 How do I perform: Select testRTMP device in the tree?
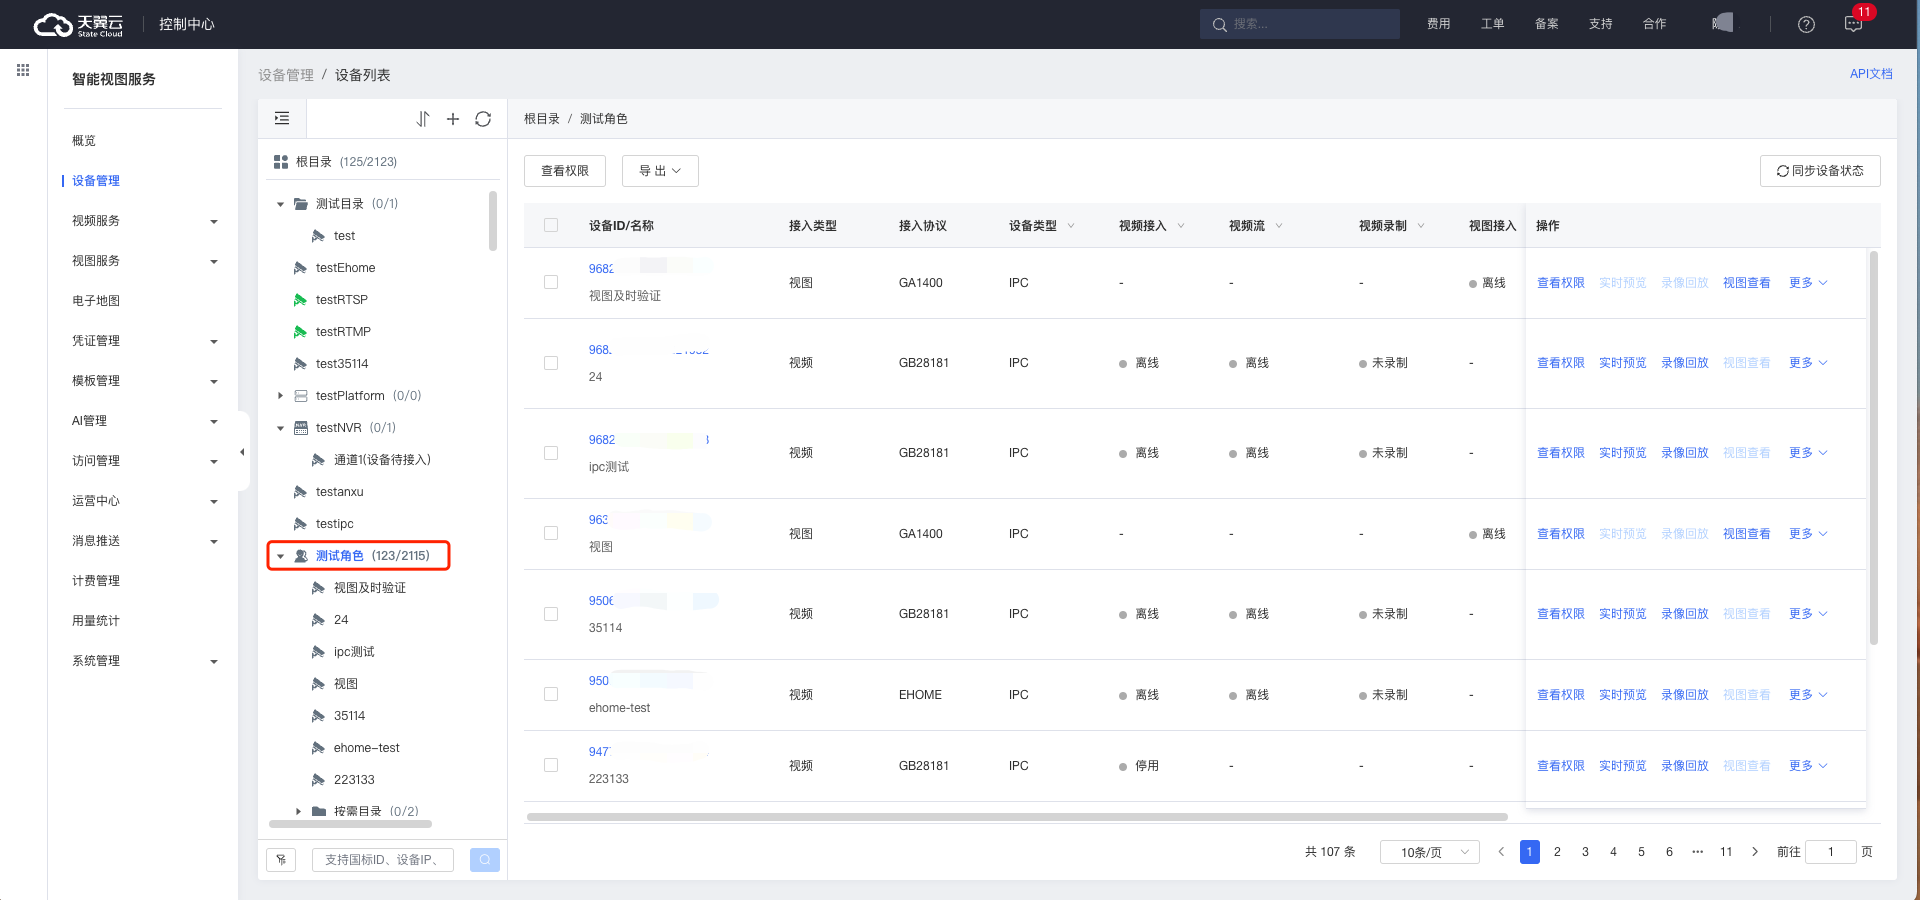[x=343, y=332]
